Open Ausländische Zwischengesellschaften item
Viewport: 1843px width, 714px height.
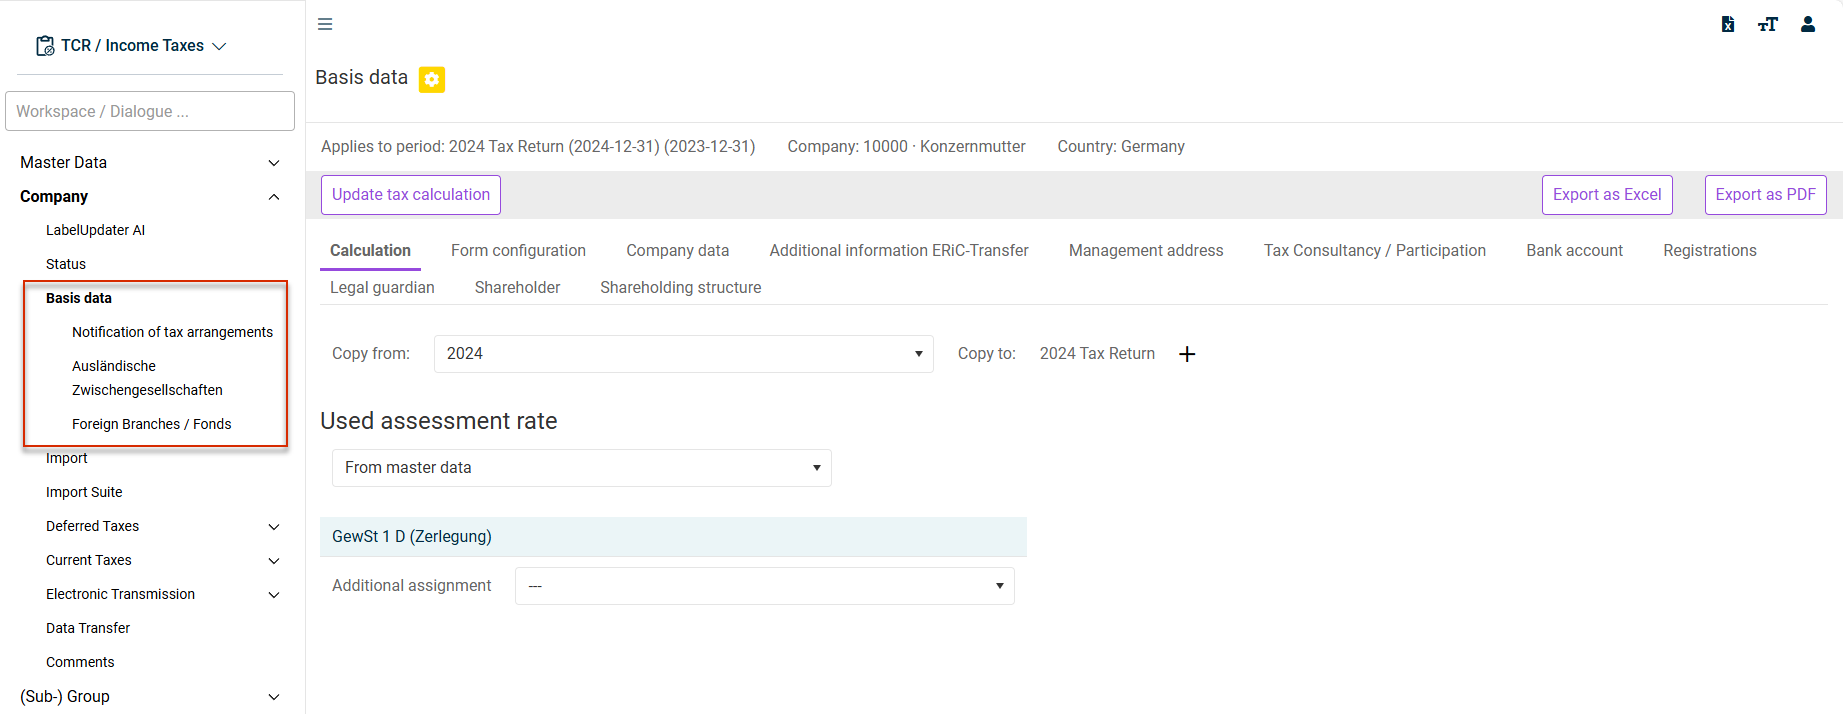click(147, 378)
